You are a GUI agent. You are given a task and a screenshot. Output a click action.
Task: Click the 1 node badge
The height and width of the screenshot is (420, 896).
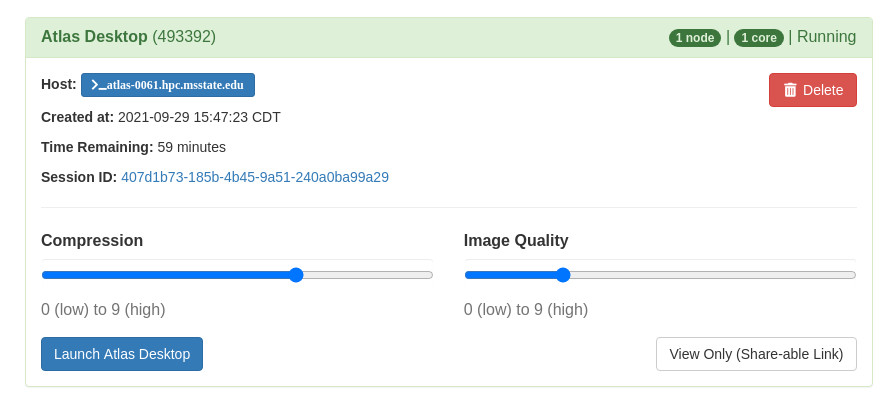tap(695, 38)
